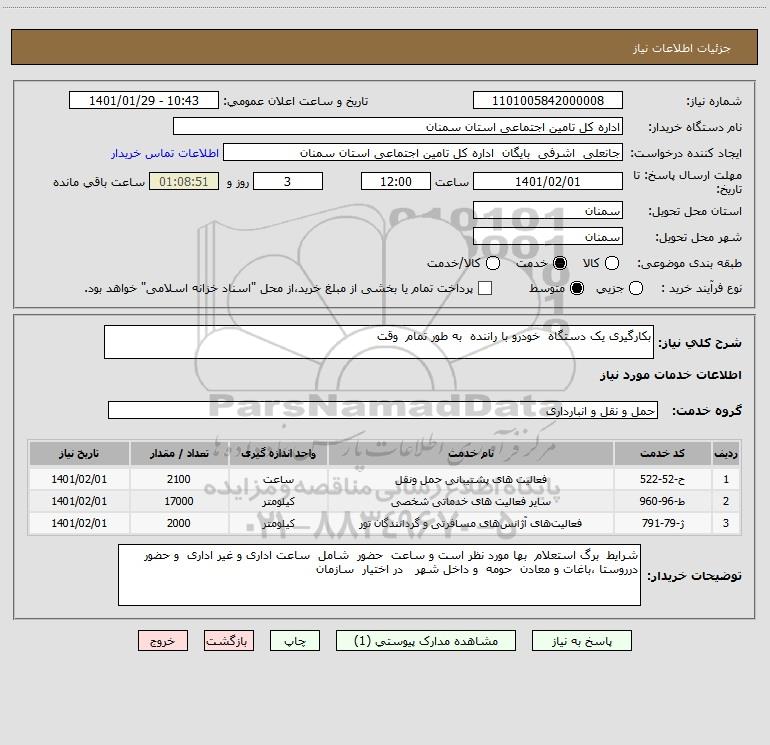The height and width of the screenshot is (745, 770).
Task: Select the کالا radio button
Action: click(x=612, y=263)
